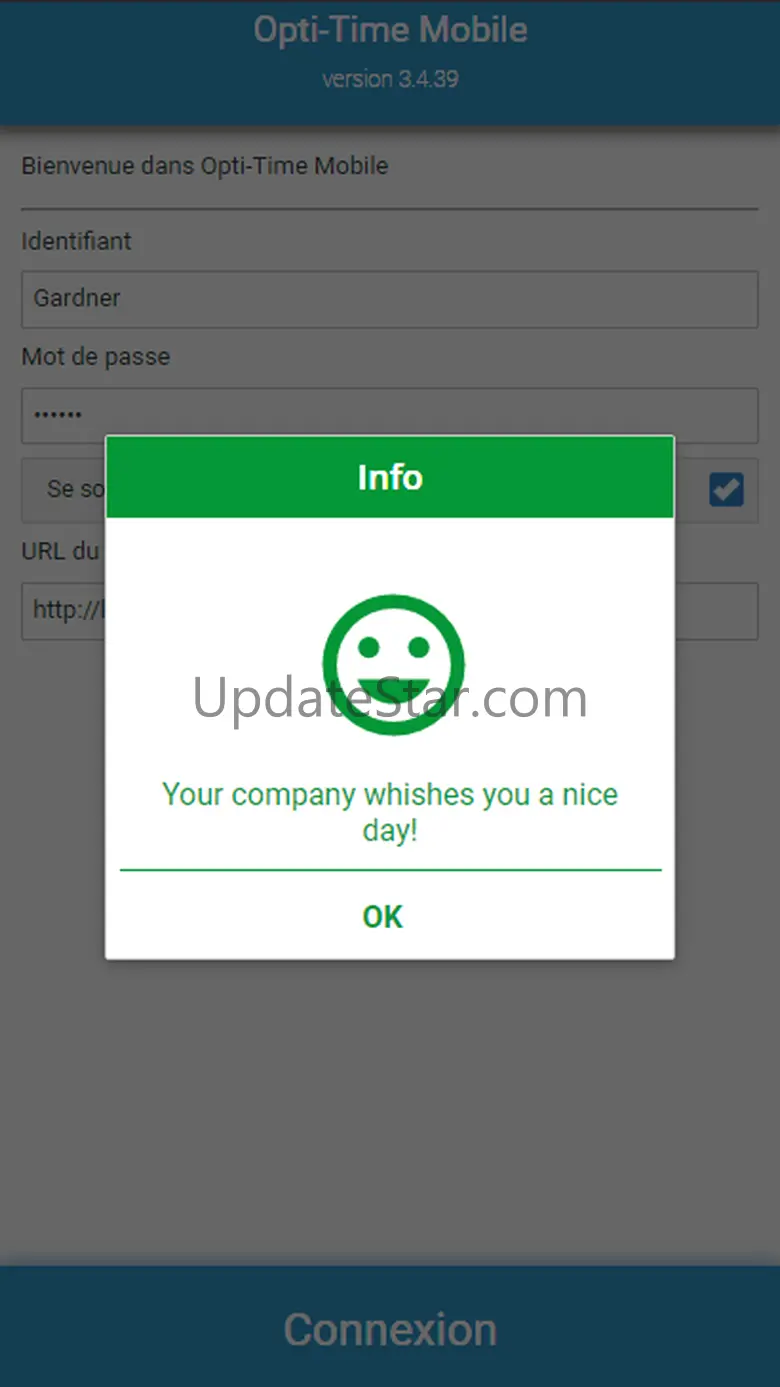
Task: Uncheck the blue checkmark checkbox
Action: pos(726,489)
